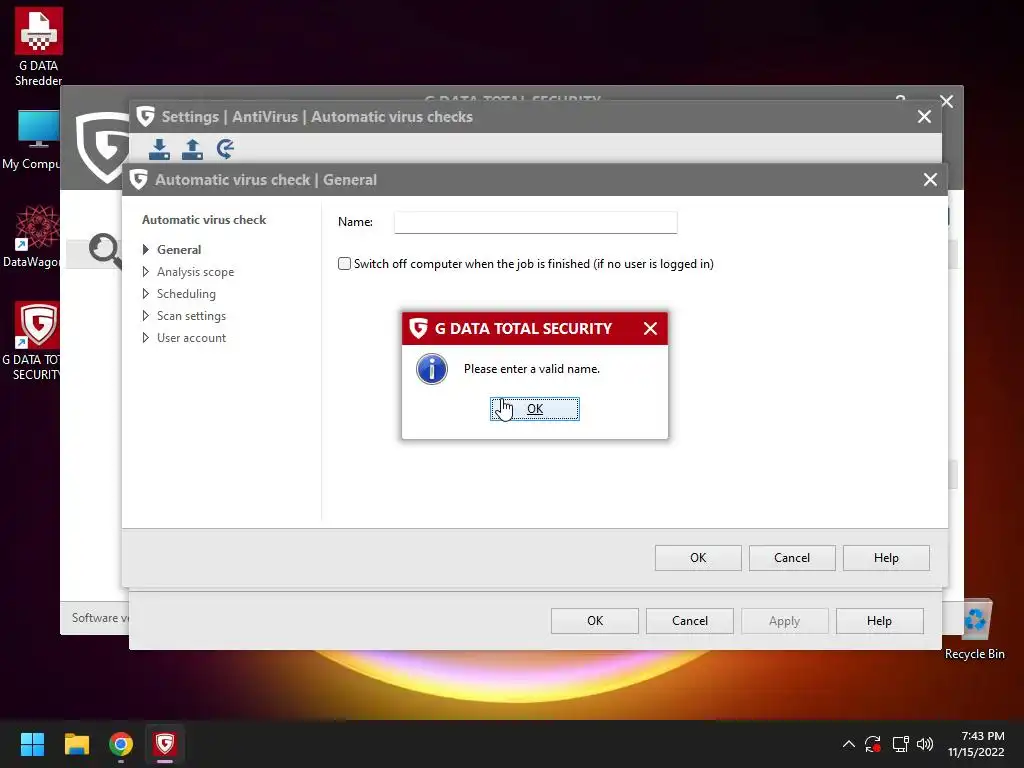Close the G DATA TOTAL SECURITY message box
This screenshot has height=768, width=1024.
click(x=650, y=328)
